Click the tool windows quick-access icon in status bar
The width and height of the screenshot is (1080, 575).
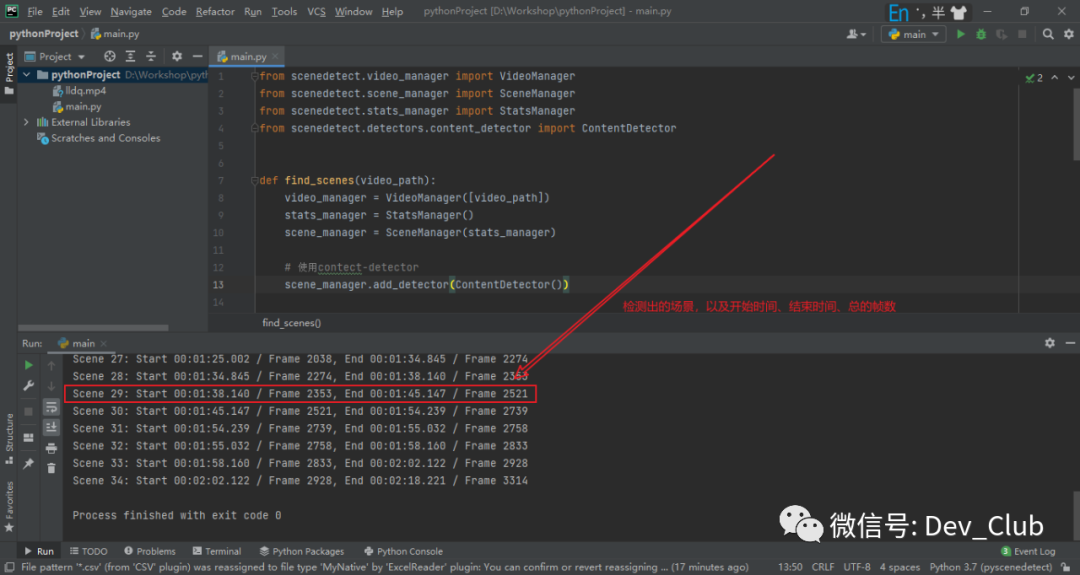(x=9, y=567)
